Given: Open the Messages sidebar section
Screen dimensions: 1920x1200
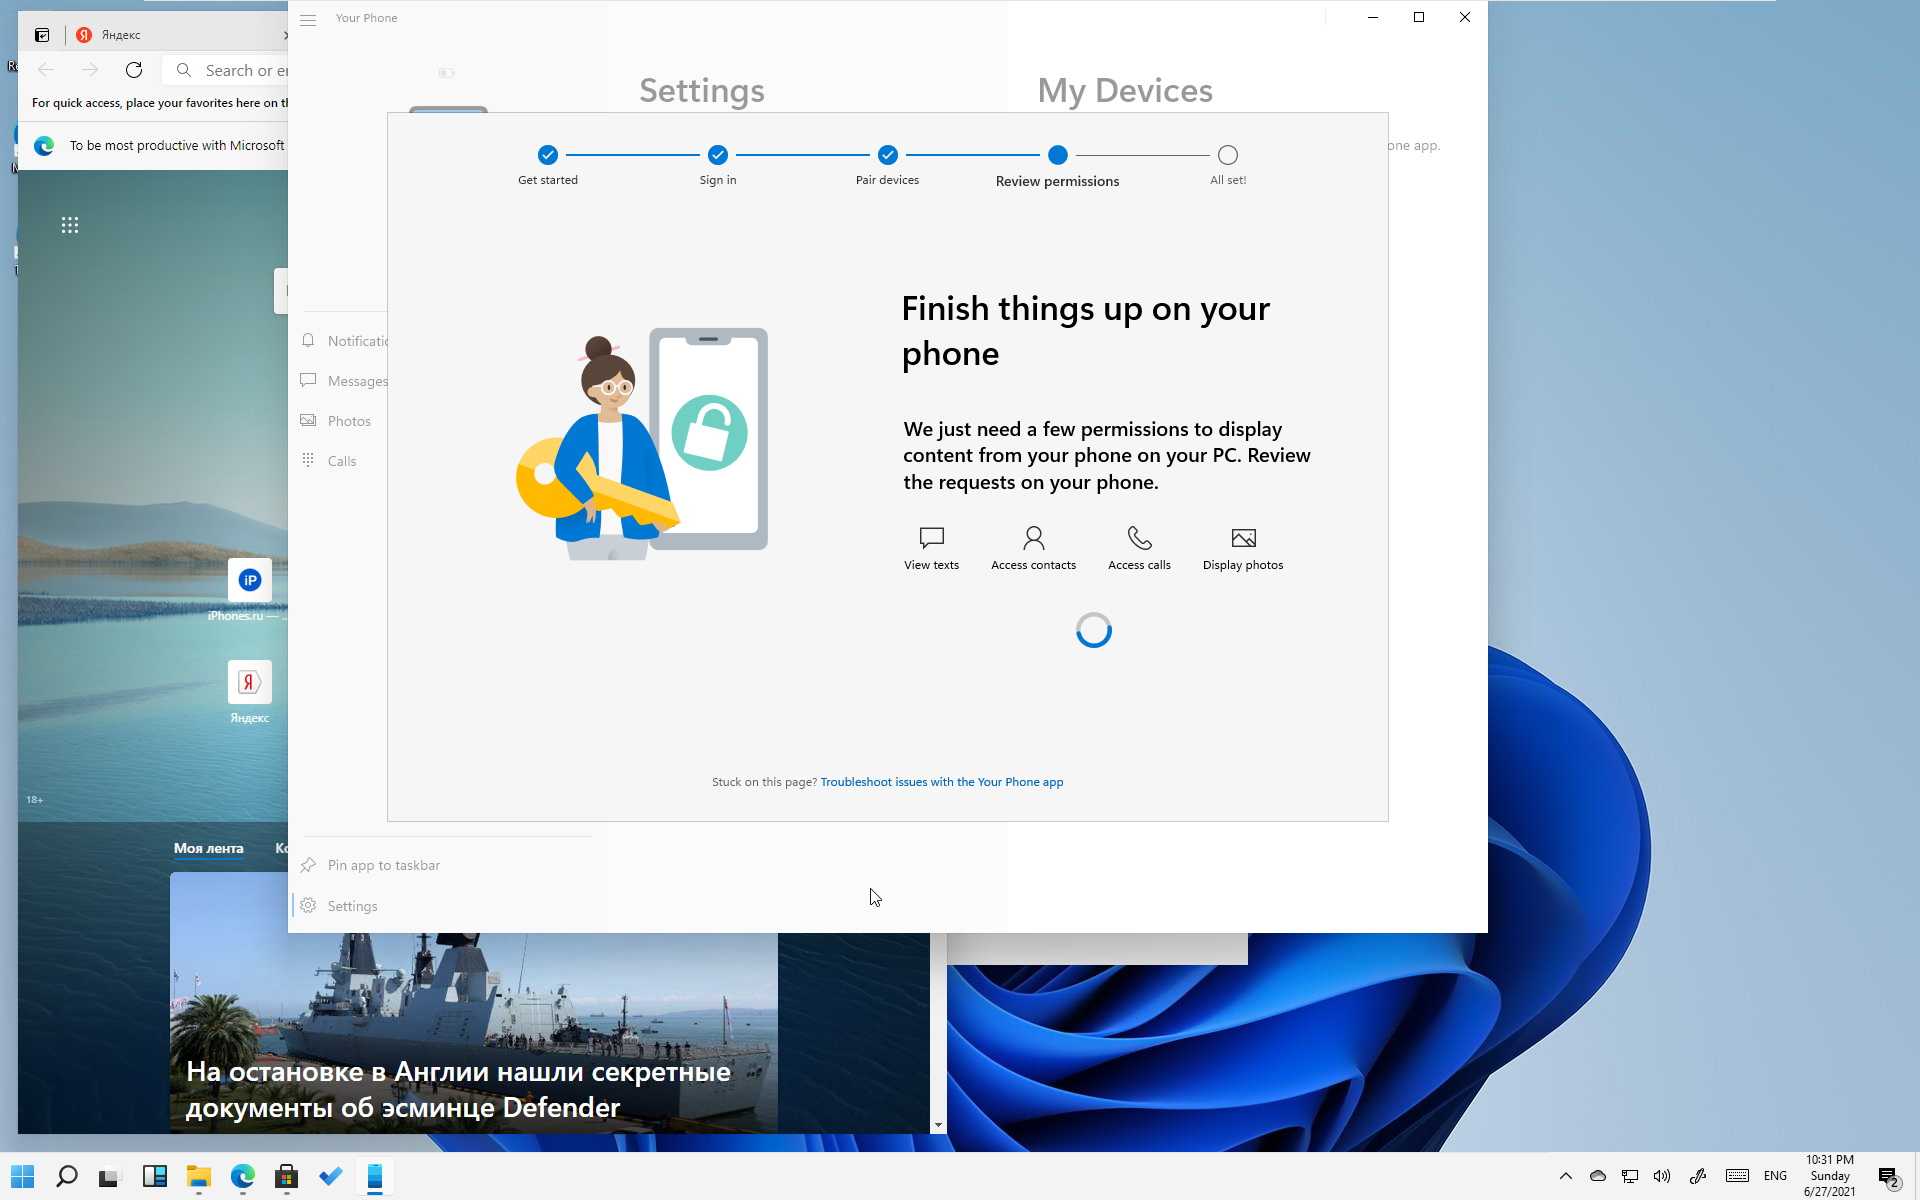Looking at the screenshot, I should (x=356, y=381).
